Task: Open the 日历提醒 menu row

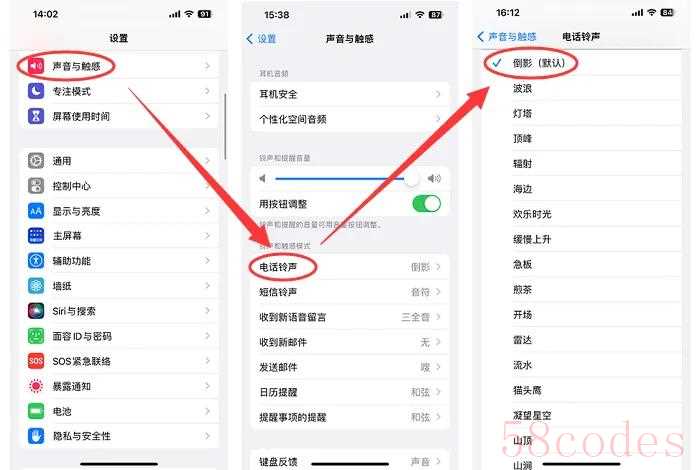Action: pyautogui.click(x=350, y=392)
